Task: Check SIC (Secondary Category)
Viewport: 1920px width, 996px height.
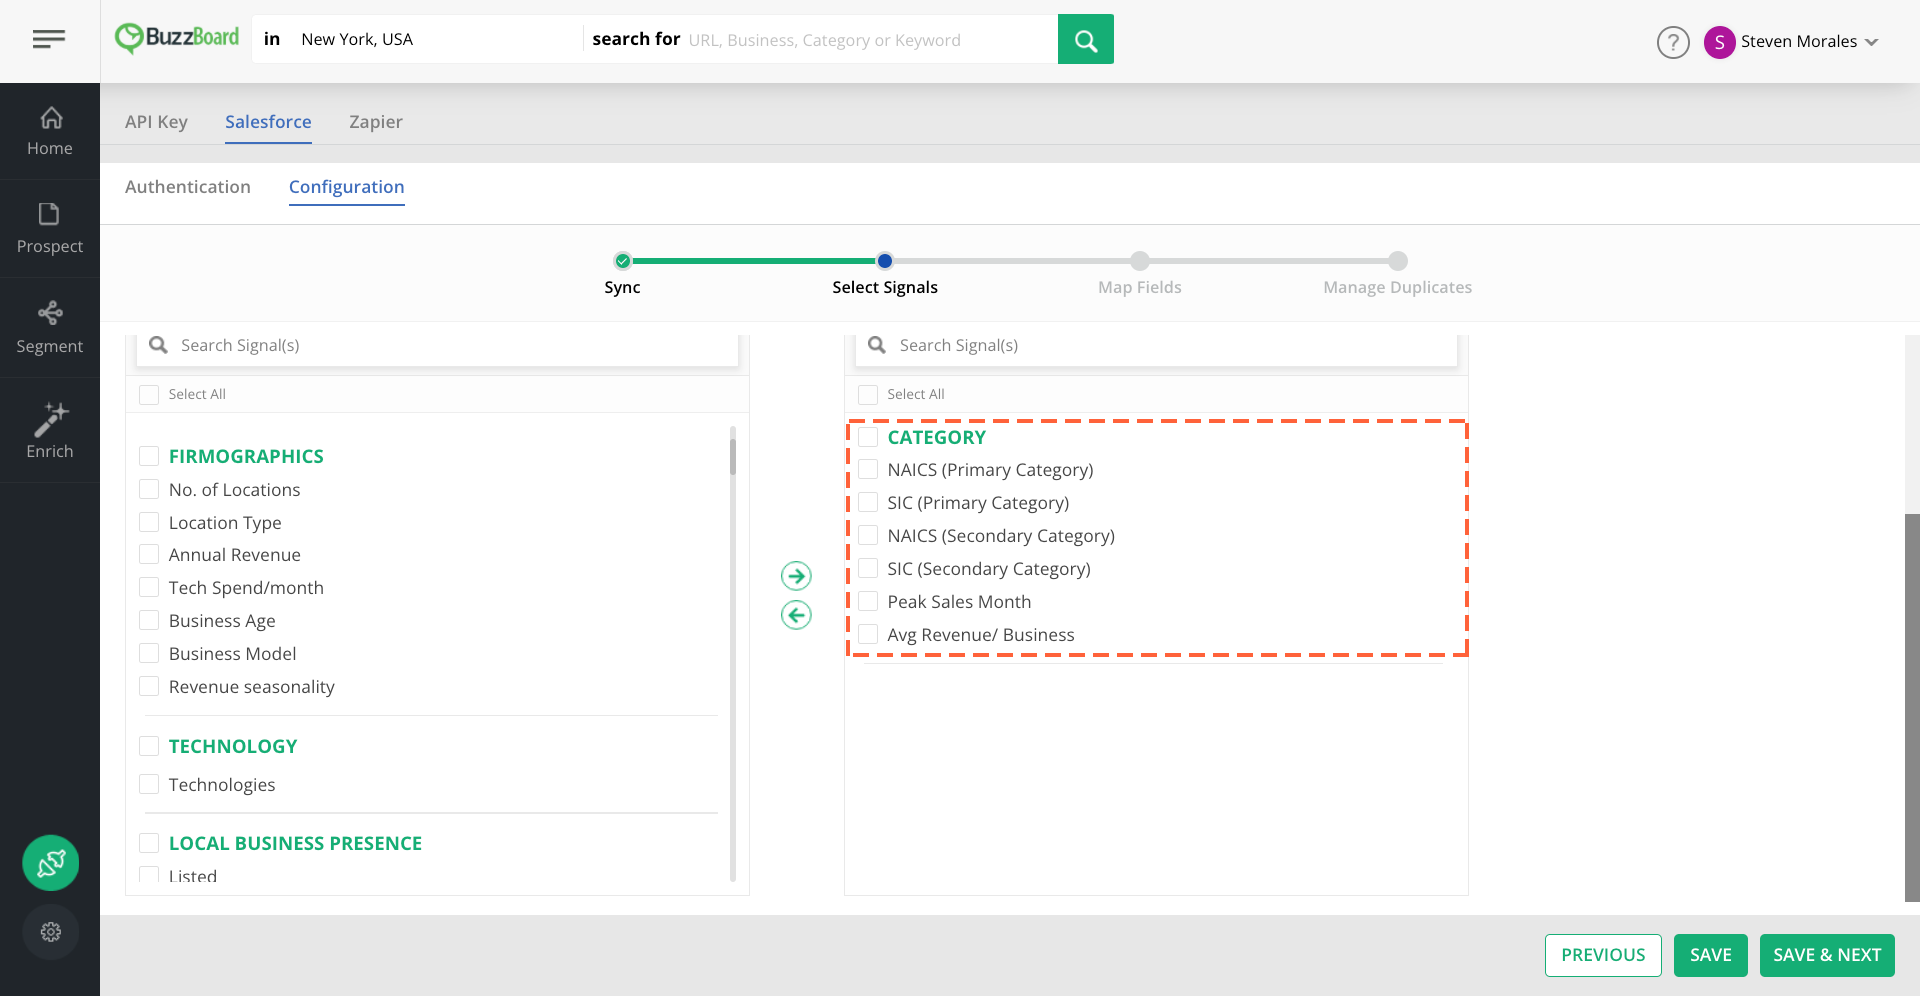Action: (868, 568)
